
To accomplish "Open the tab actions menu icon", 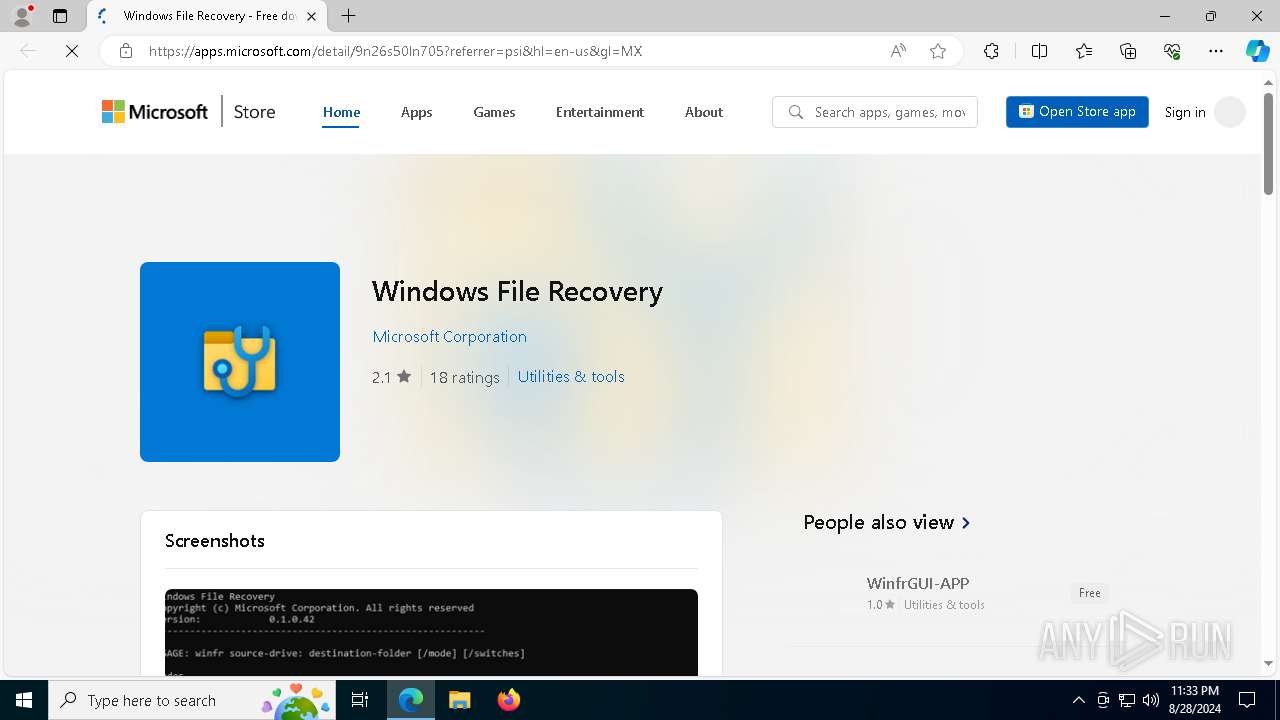I will point(60,16).
